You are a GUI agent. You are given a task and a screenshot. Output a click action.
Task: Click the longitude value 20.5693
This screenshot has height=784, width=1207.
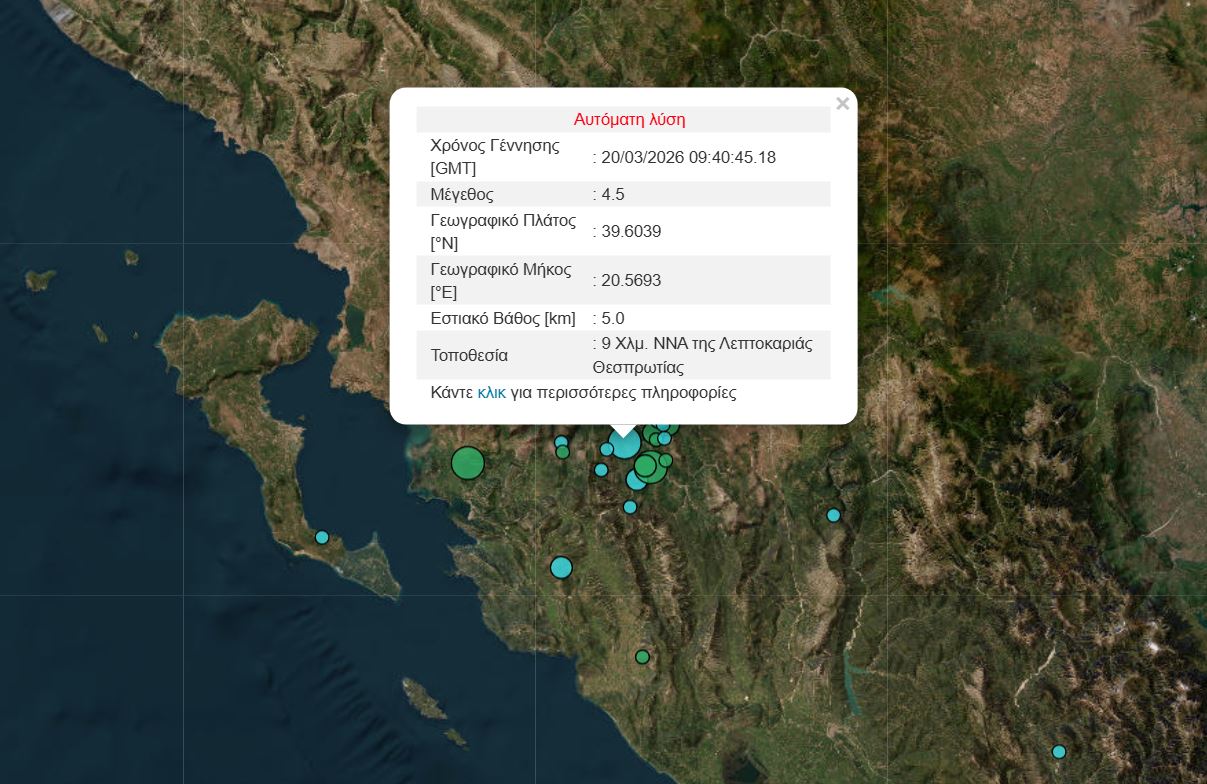pos(630,280)
